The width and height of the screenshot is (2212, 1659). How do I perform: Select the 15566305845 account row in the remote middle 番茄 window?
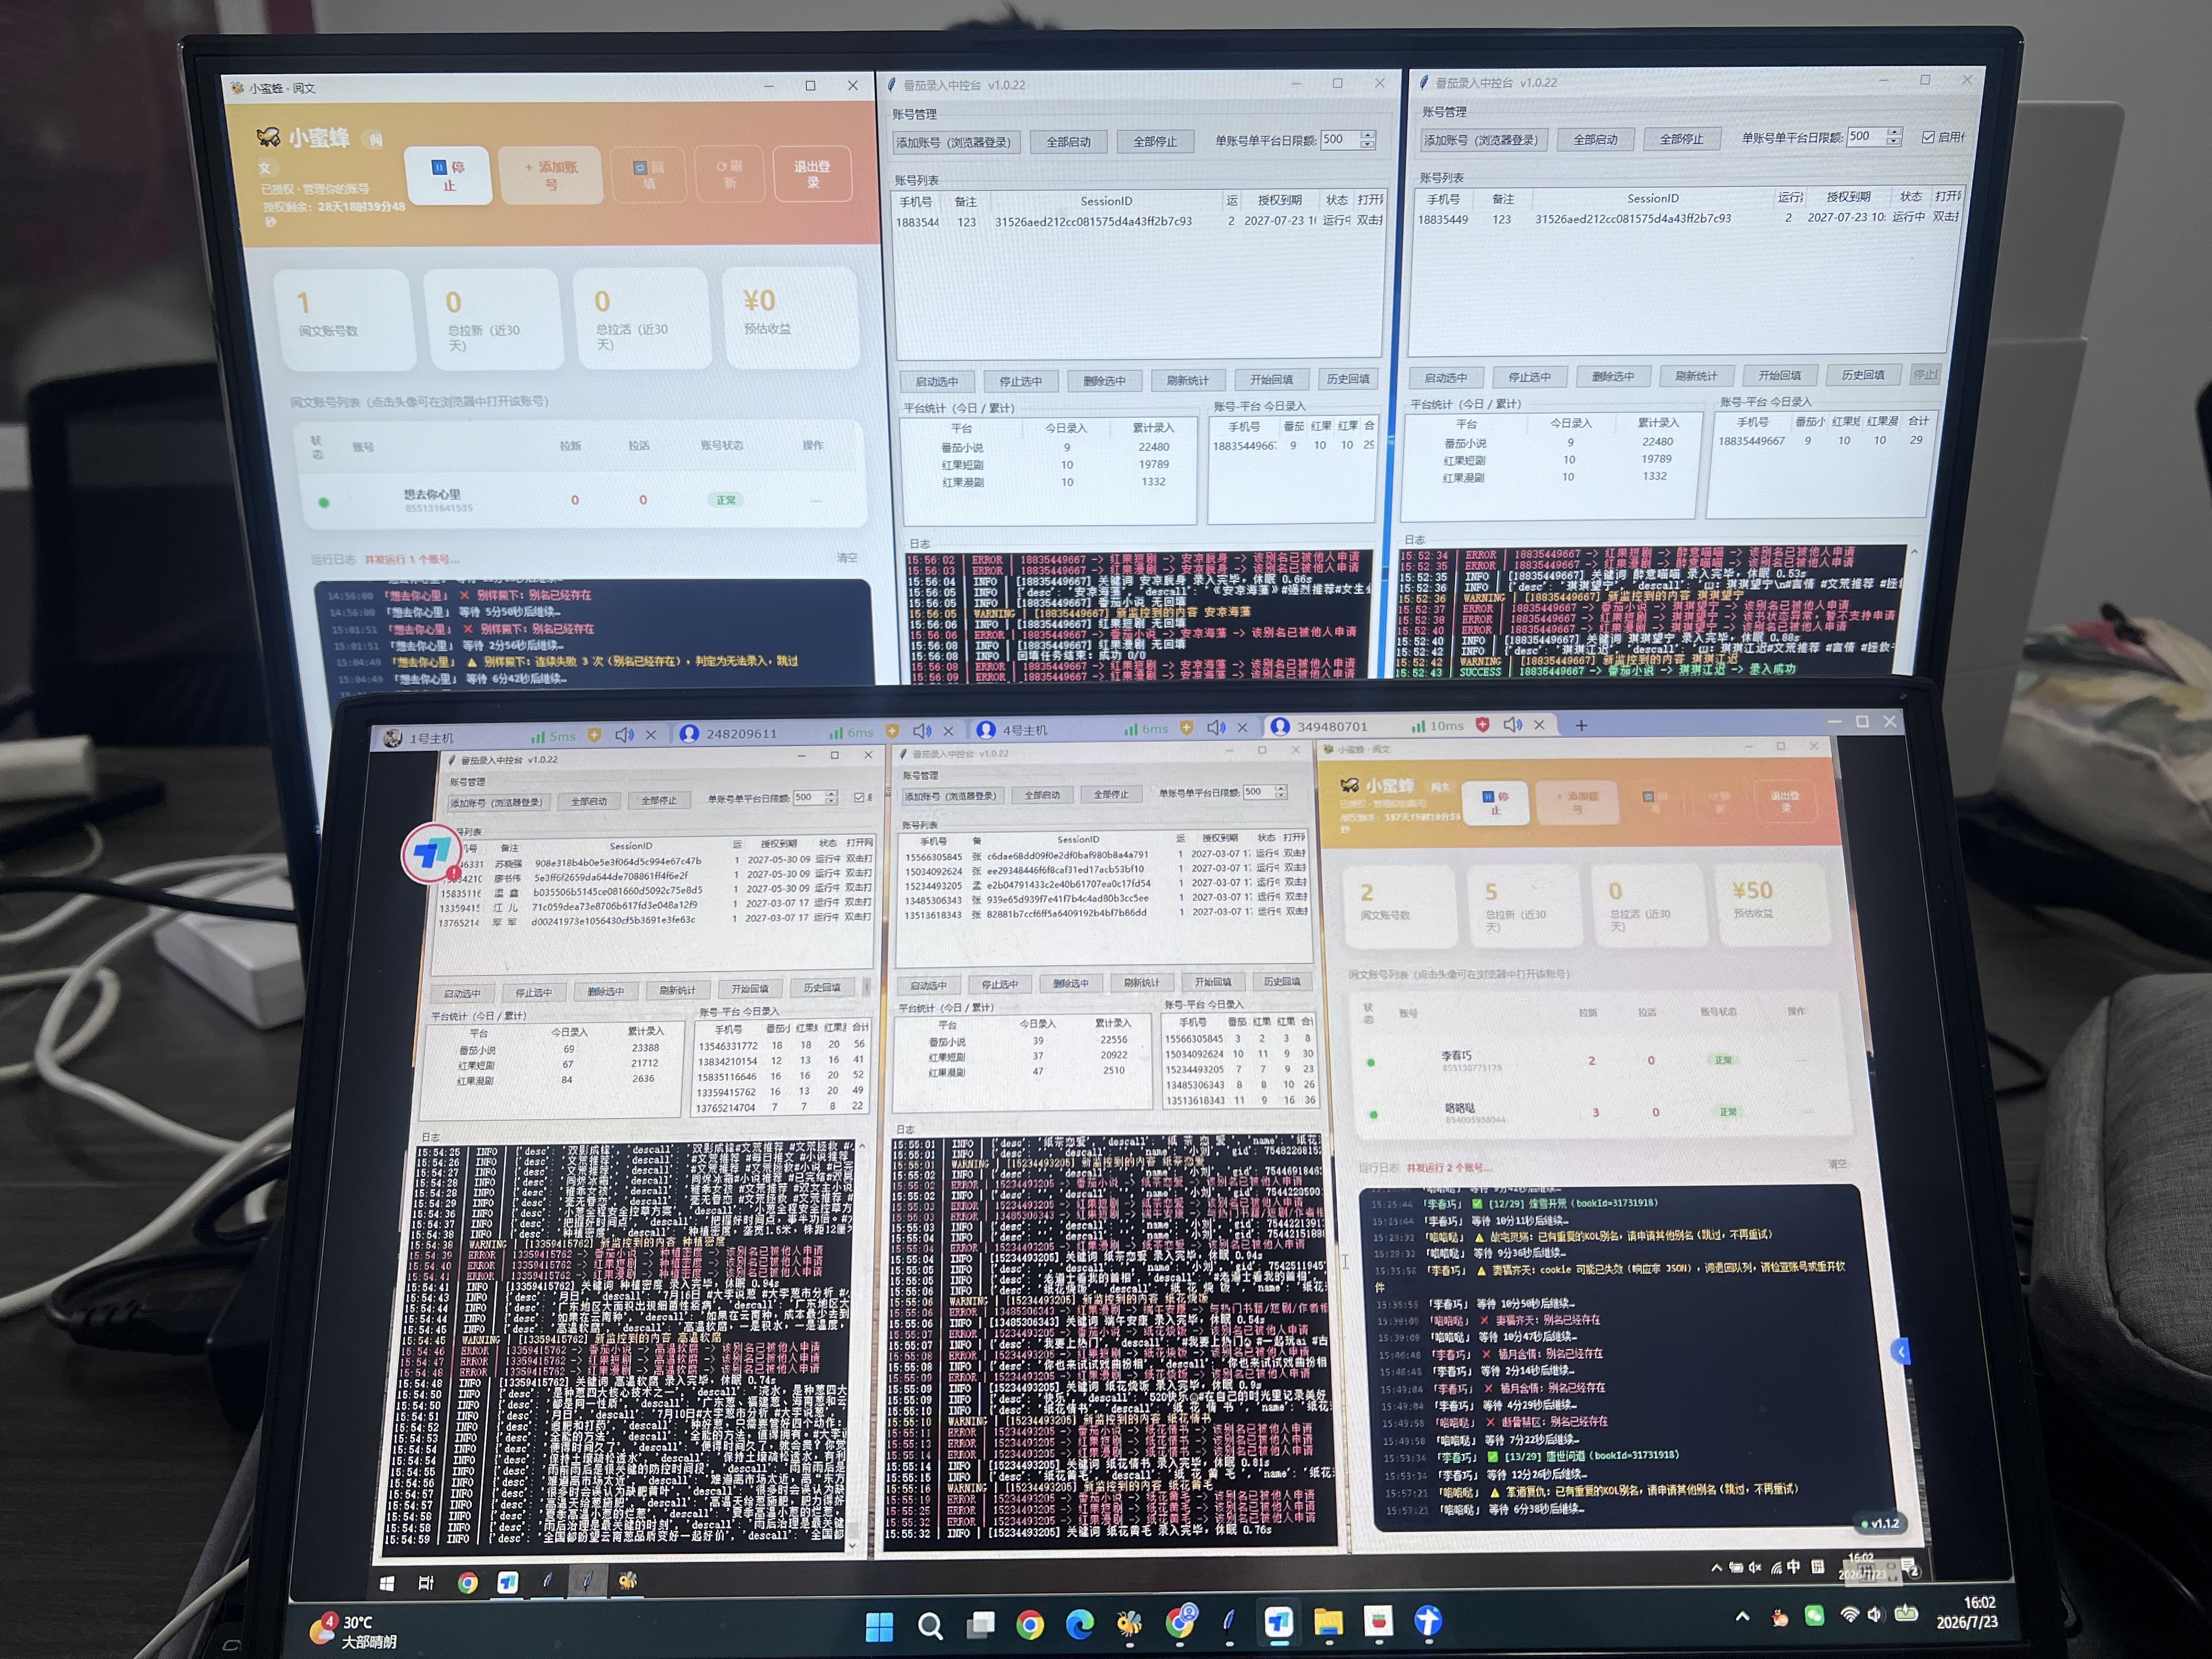tap(1104, 855)
